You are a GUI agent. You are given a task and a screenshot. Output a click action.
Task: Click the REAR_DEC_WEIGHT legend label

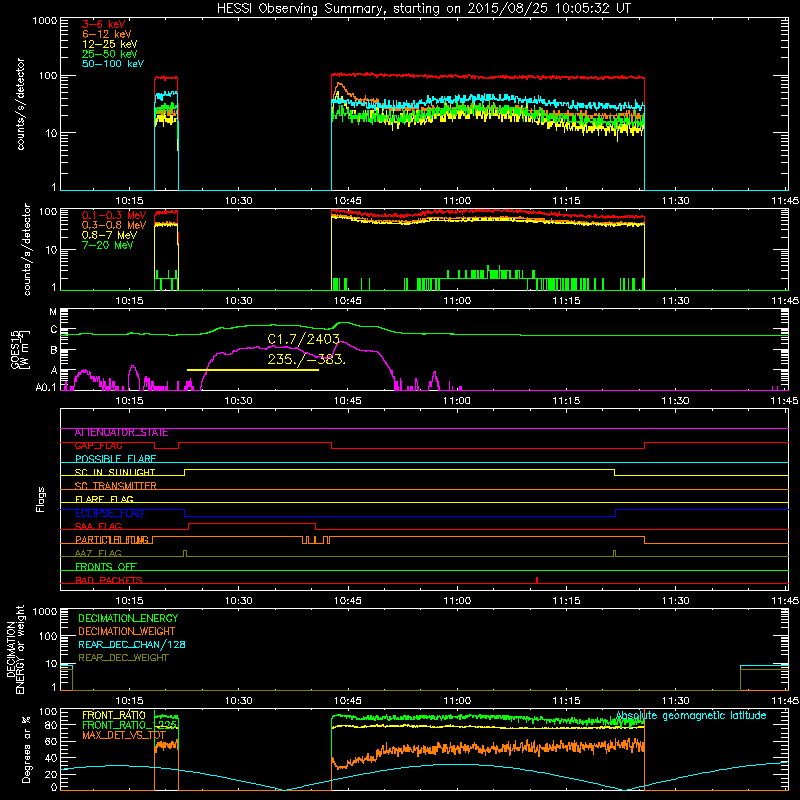[123, 658]
